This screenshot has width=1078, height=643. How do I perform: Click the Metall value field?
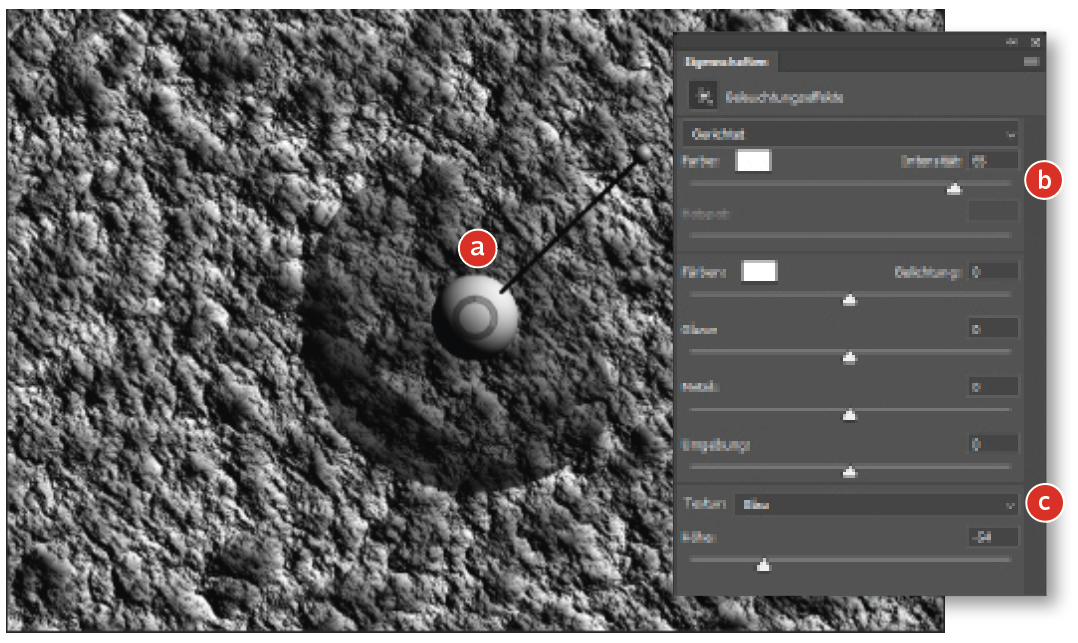993,386
